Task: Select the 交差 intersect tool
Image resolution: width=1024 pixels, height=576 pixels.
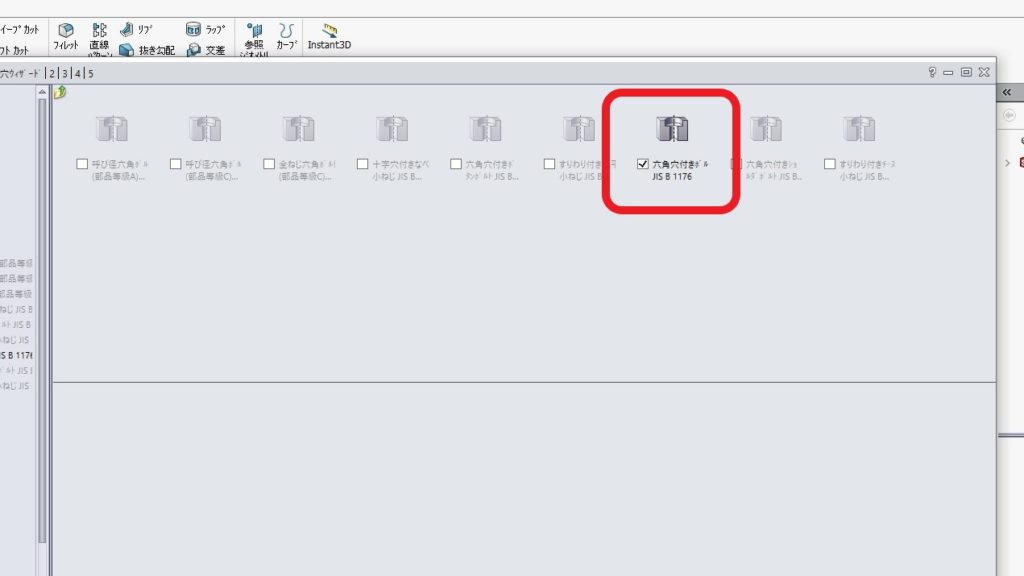Action: click(x=193, y=50)
